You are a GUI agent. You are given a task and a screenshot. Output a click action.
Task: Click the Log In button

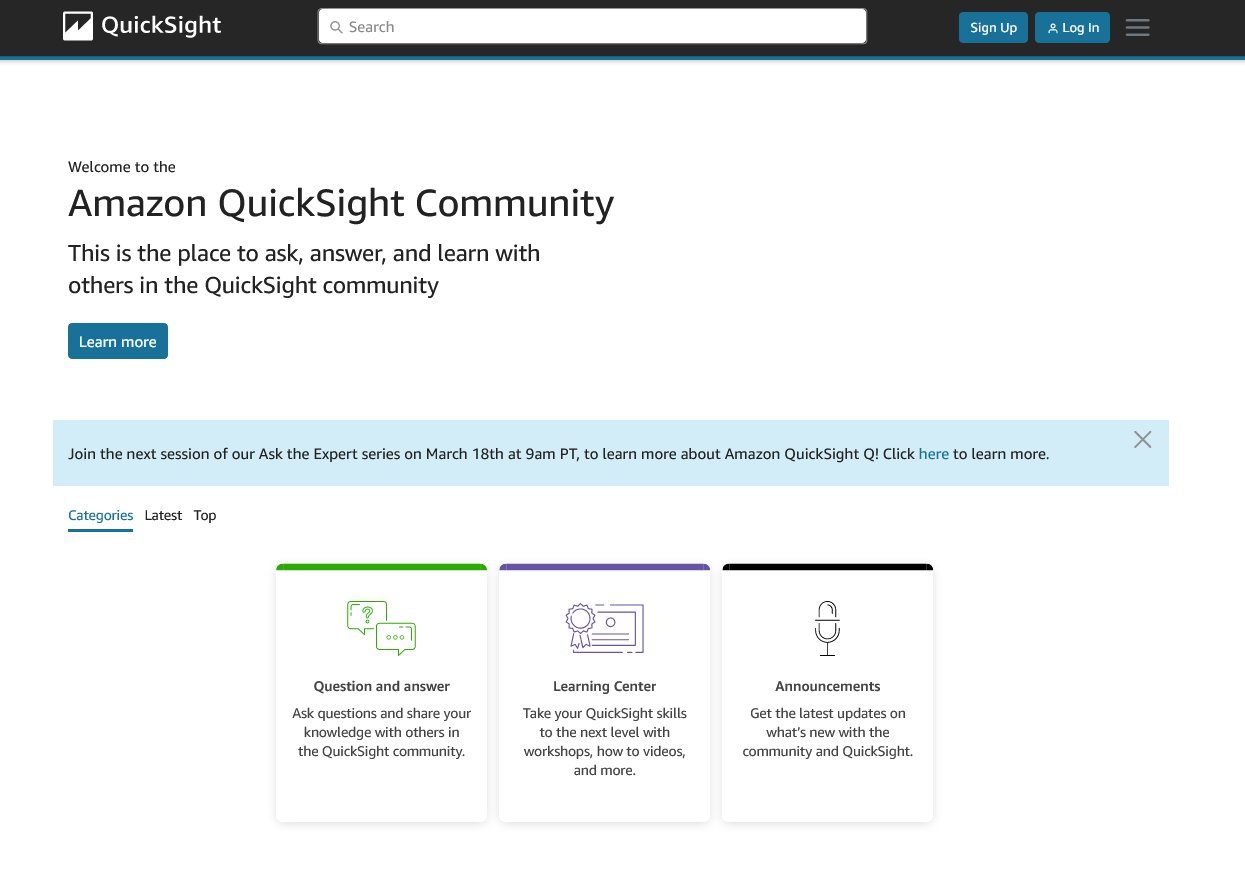point(1072,28)
